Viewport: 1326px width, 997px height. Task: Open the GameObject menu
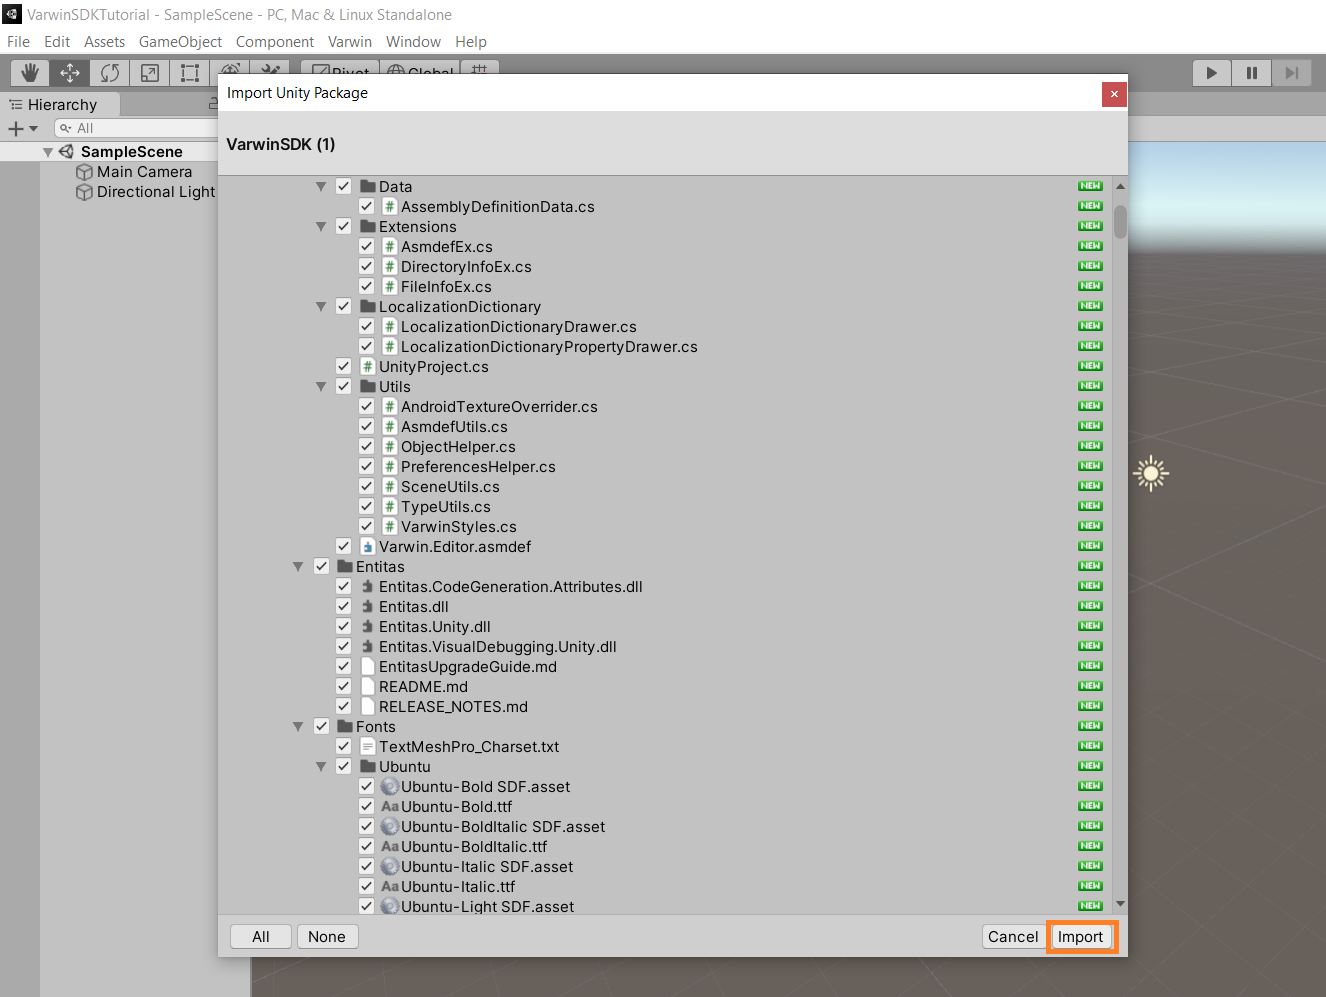tap(180, 42)
